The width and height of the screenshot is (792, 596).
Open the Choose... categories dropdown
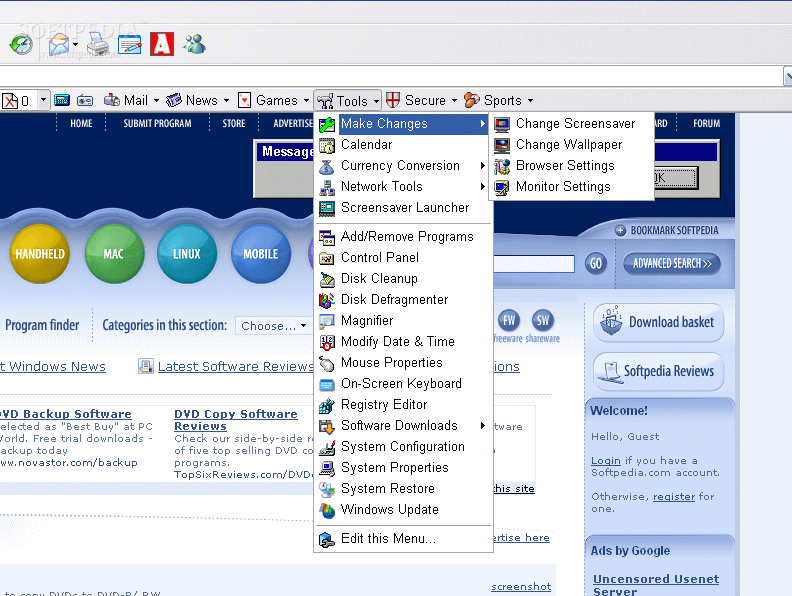pos(274,326)
